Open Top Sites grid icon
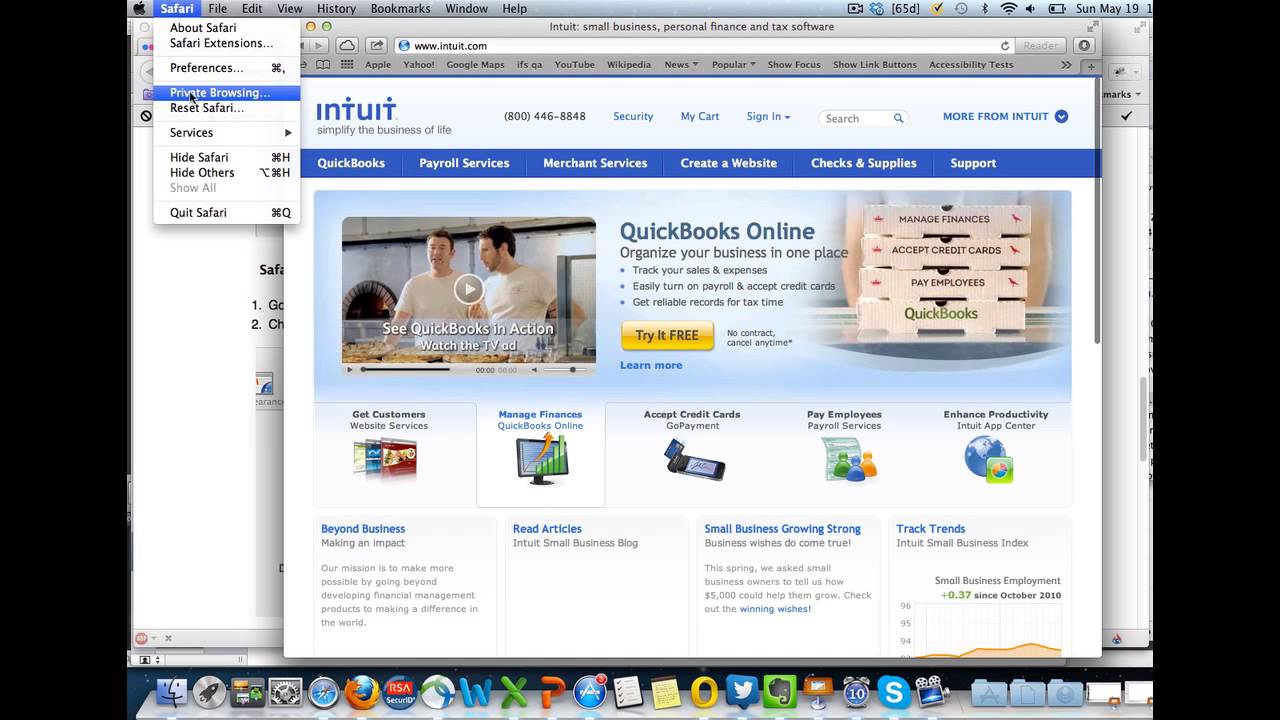1280x720 pixels. 347,64
